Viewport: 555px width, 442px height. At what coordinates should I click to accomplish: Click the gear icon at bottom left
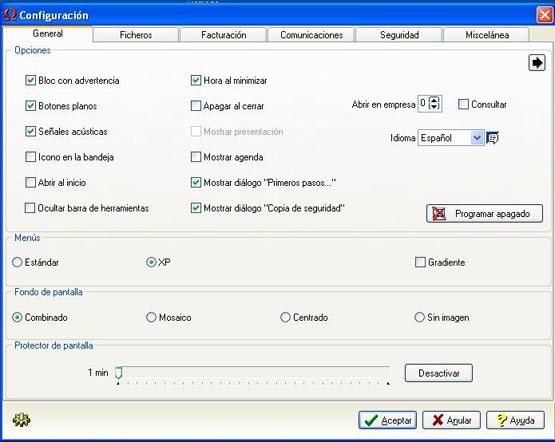(x=21, y=420)
